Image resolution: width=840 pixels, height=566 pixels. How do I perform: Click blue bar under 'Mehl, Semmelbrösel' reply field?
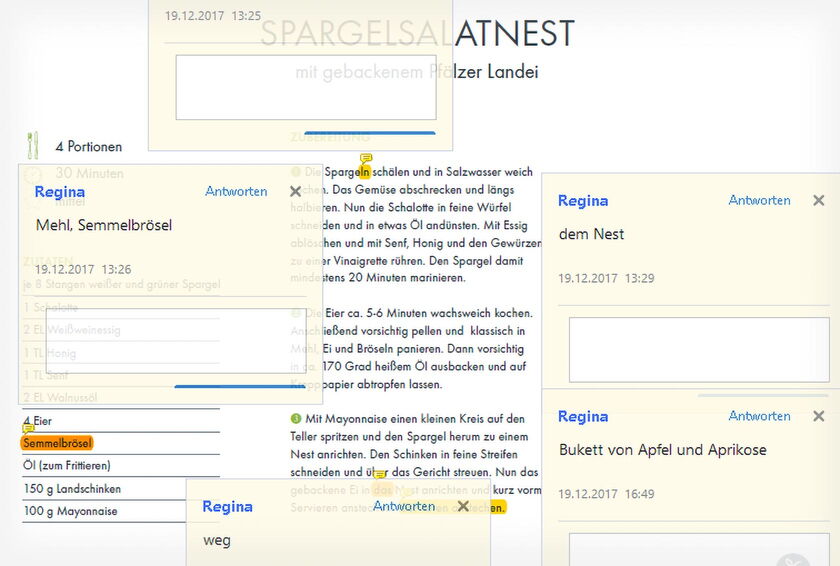pyautogui.click(x=239, y=386)
